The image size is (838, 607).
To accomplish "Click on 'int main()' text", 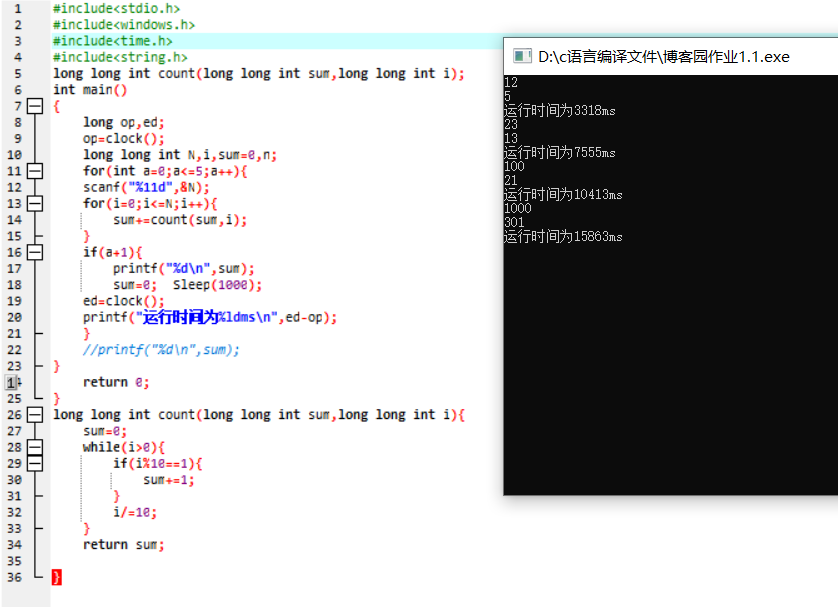I will point(90,90).
